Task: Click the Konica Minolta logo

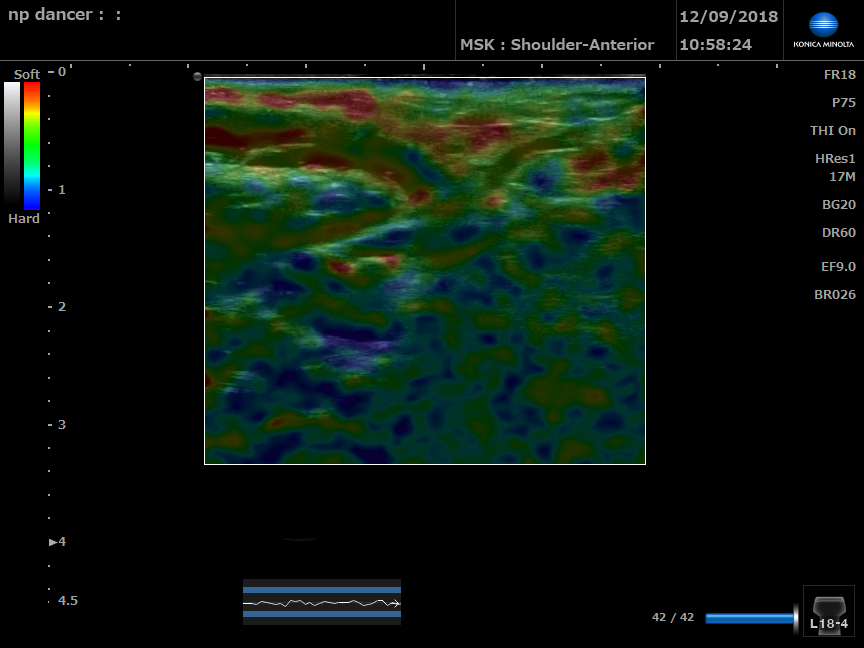Action: [x=823, y=30]
